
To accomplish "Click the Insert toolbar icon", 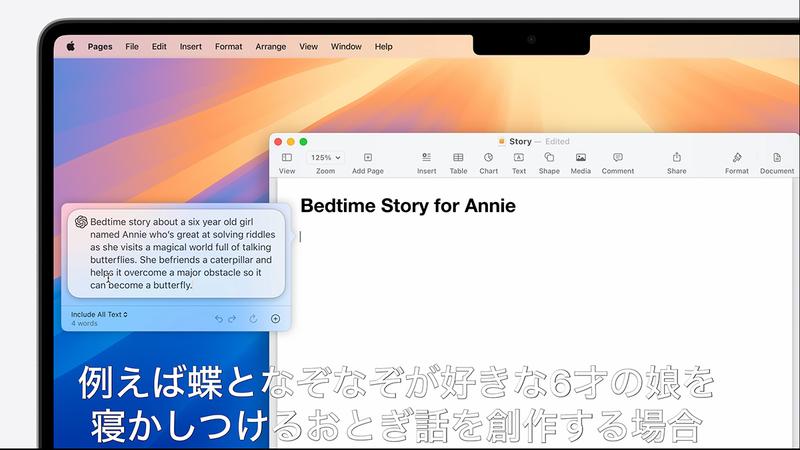I will click(427, 157).
